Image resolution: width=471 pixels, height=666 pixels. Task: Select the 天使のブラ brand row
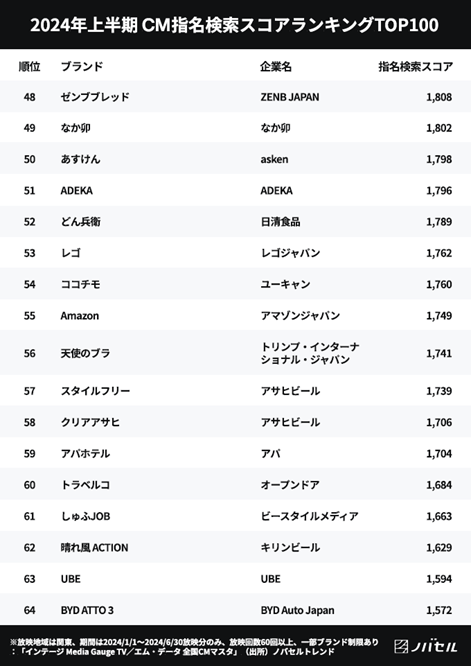click(x=235, y=353)
